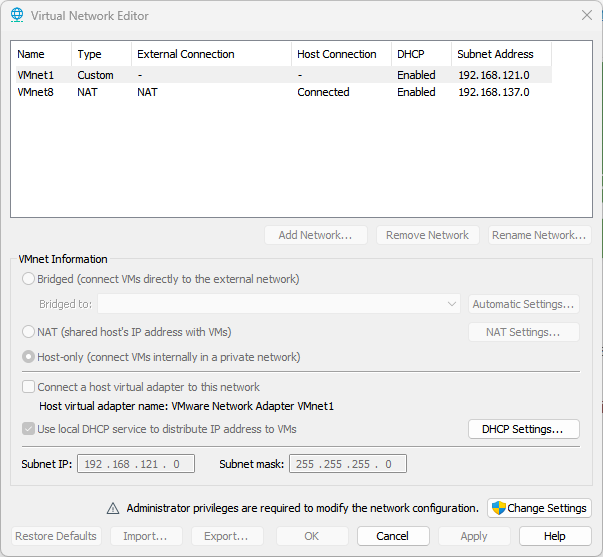
Task: Open the Help button
Action: [555, 536]
